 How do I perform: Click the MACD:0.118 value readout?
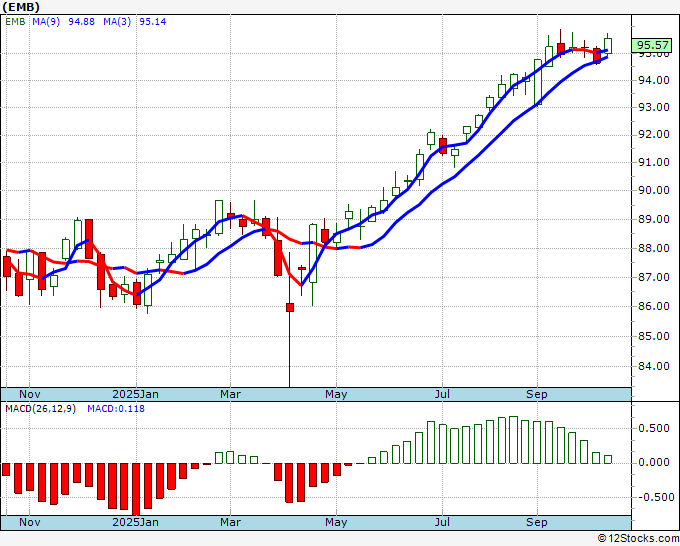point(116,409)
